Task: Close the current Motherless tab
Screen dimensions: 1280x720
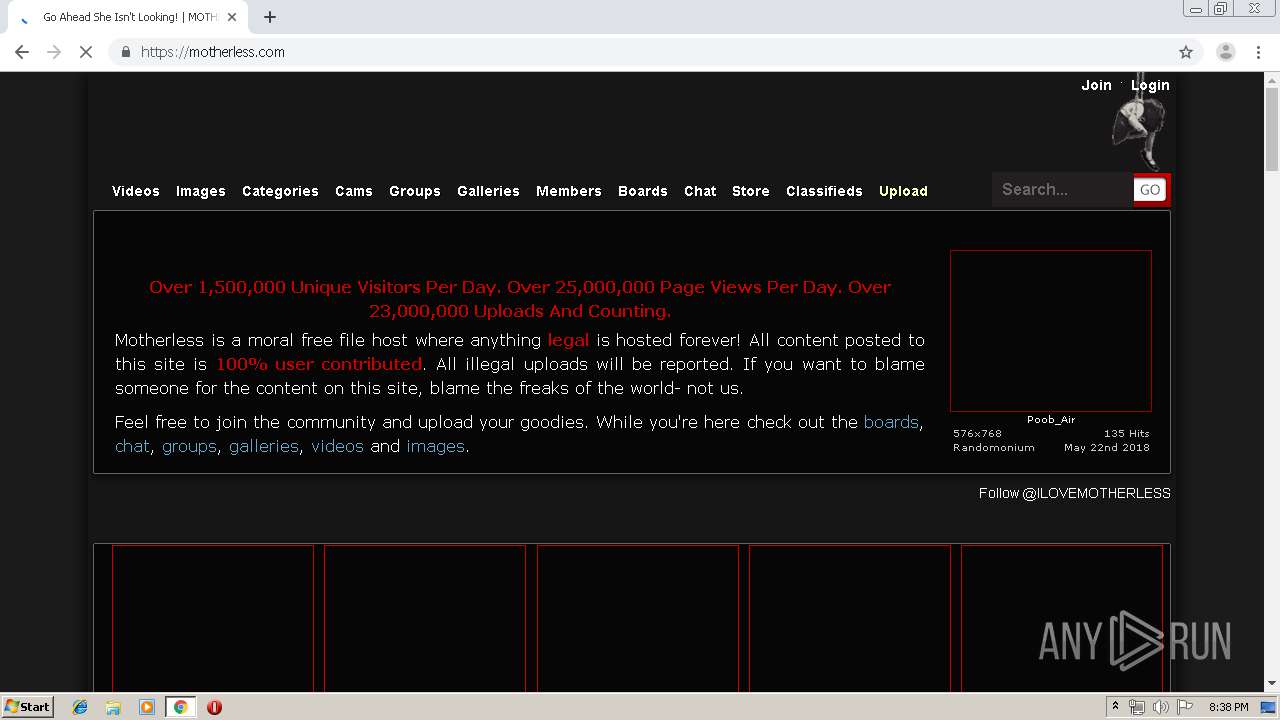Action: [x=232, y=17]
